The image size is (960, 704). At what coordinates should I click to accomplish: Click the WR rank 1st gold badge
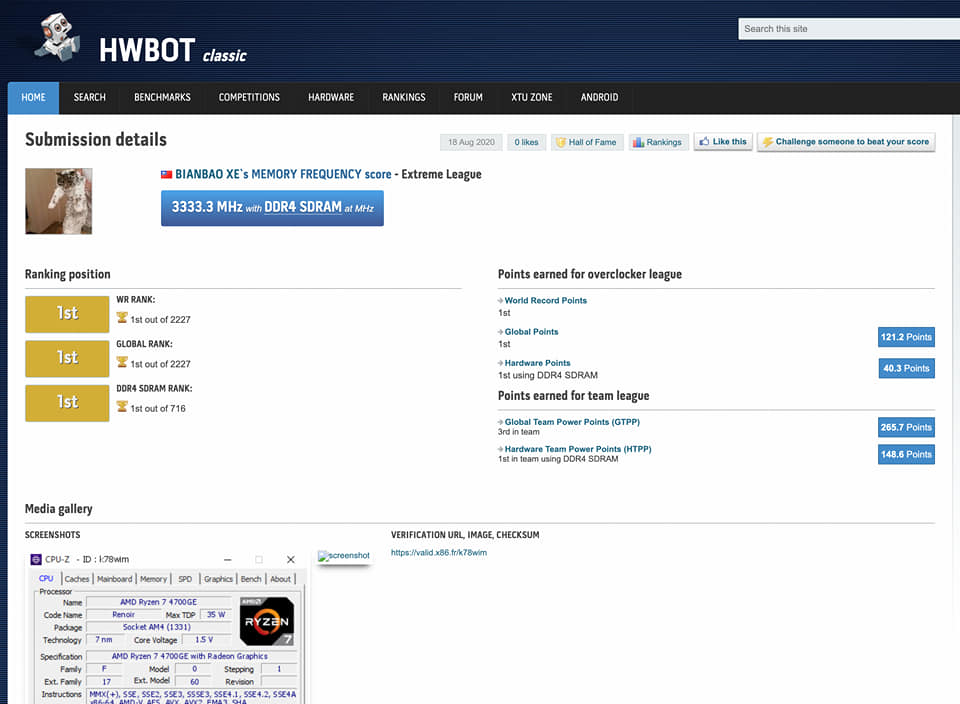(67, 314)
